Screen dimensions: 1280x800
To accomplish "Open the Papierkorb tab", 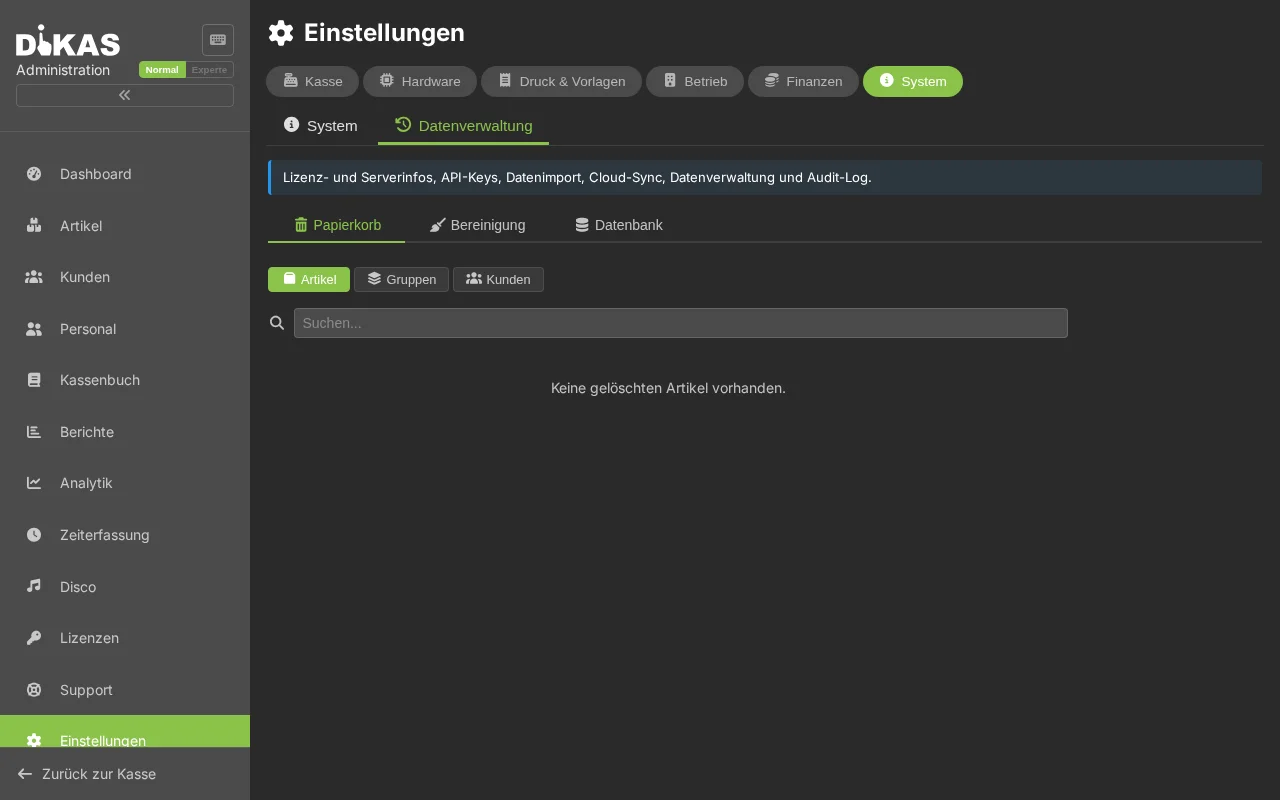I will [337, 225].
